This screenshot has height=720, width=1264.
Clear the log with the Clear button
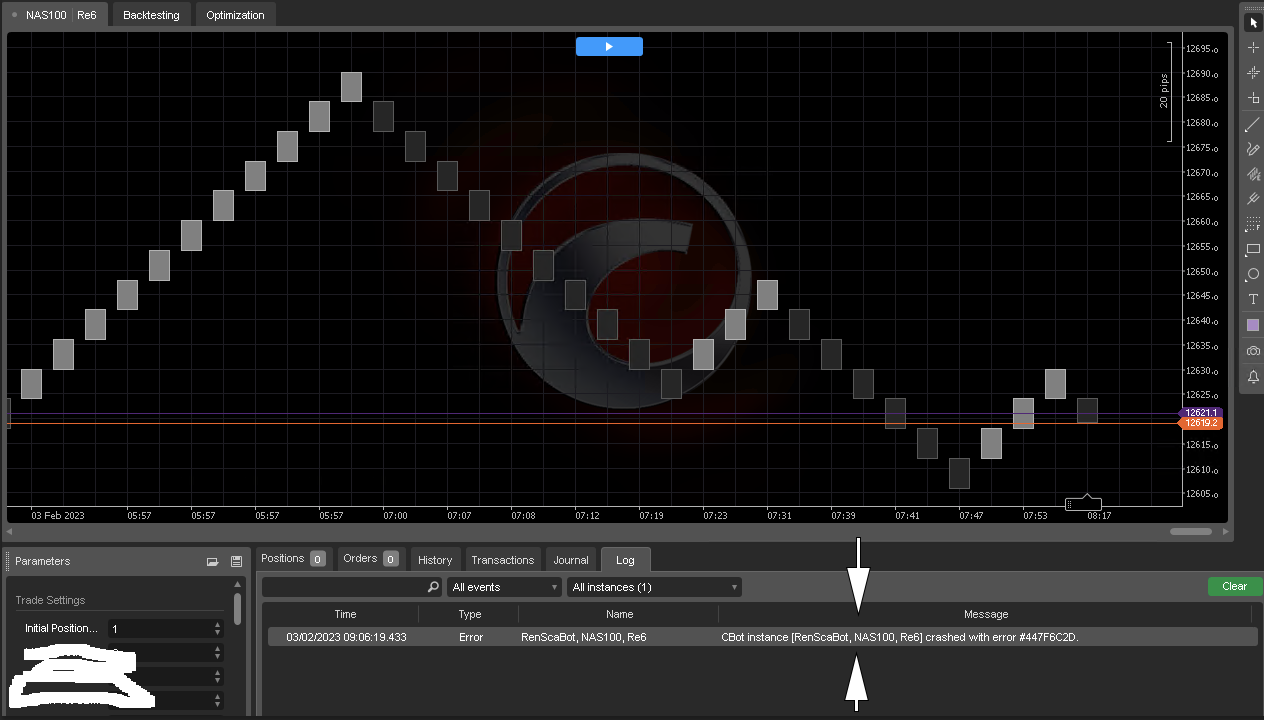(1234, 587)
